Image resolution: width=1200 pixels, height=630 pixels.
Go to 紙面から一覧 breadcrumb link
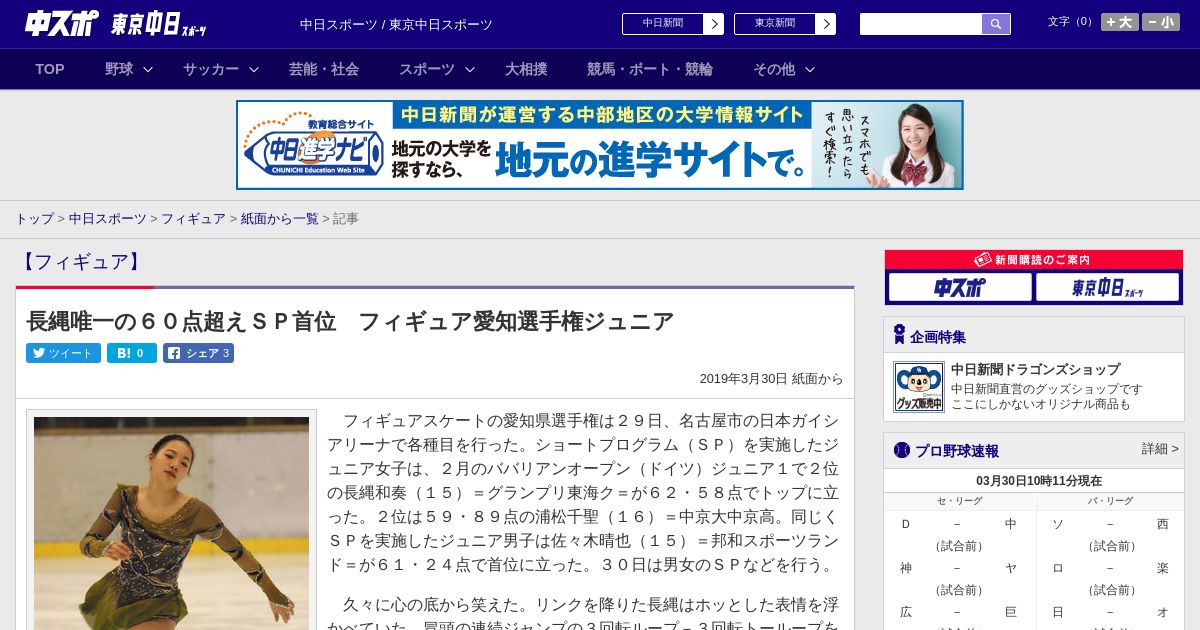pyautogui.click(x=279, y=218)
